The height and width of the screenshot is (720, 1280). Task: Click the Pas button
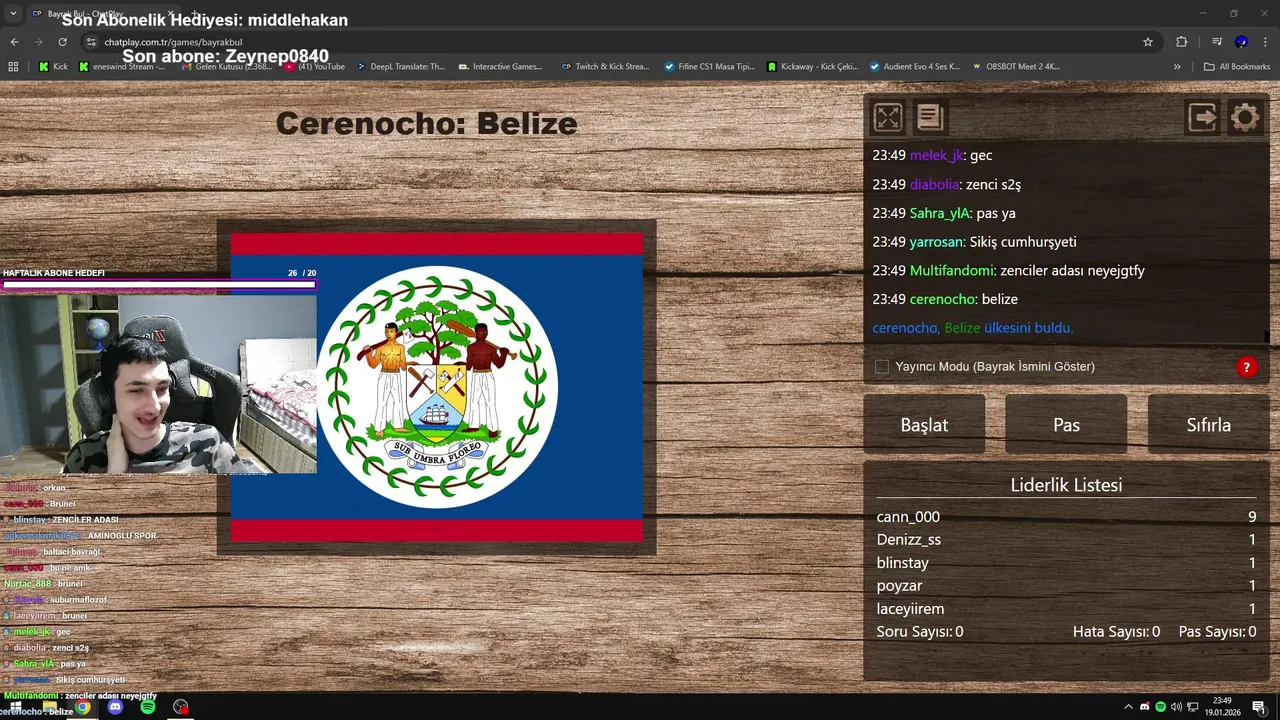coord(1066,424)
